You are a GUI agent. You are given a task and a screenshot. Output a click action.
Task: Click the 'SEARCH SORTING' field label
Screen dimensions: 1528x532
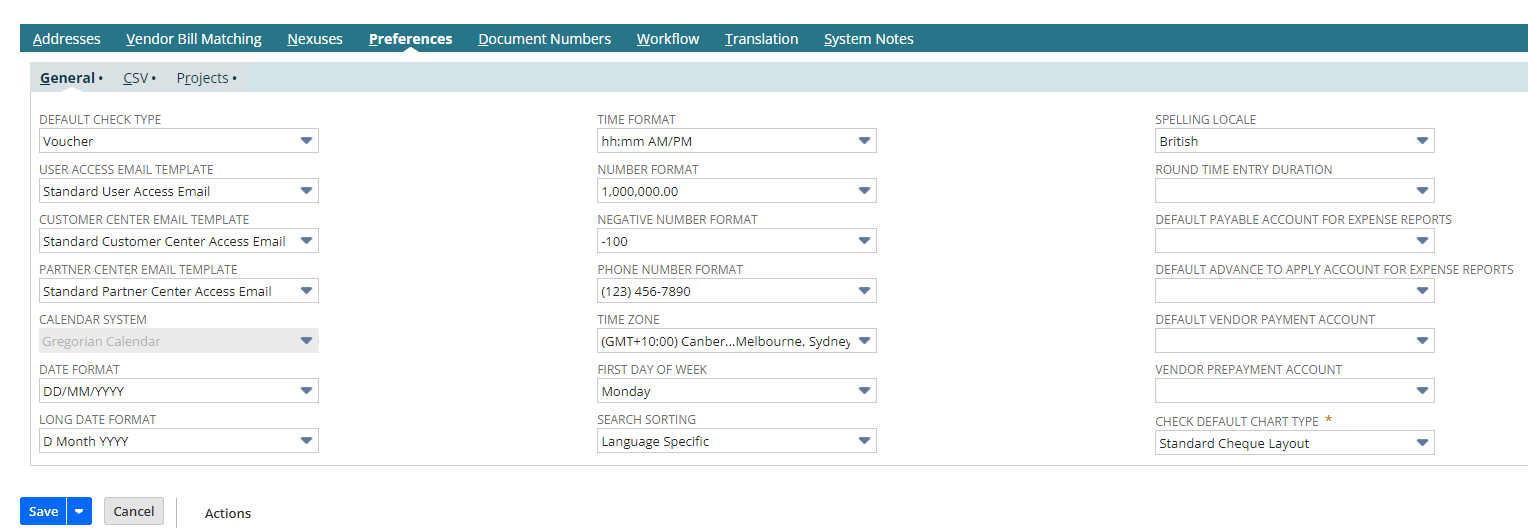[647, 419]
